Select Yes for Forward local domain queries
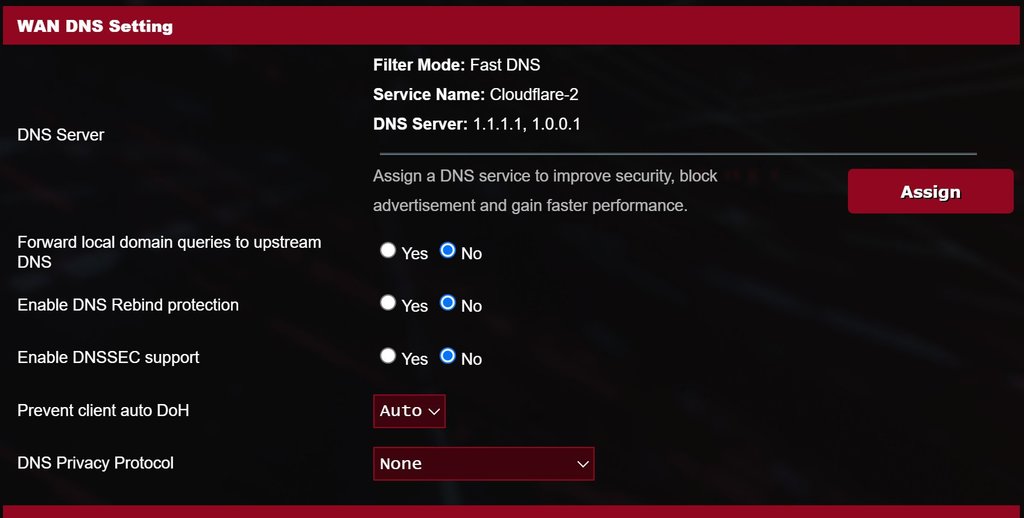Screen dimensions: 1024x518 click(388, 250)
